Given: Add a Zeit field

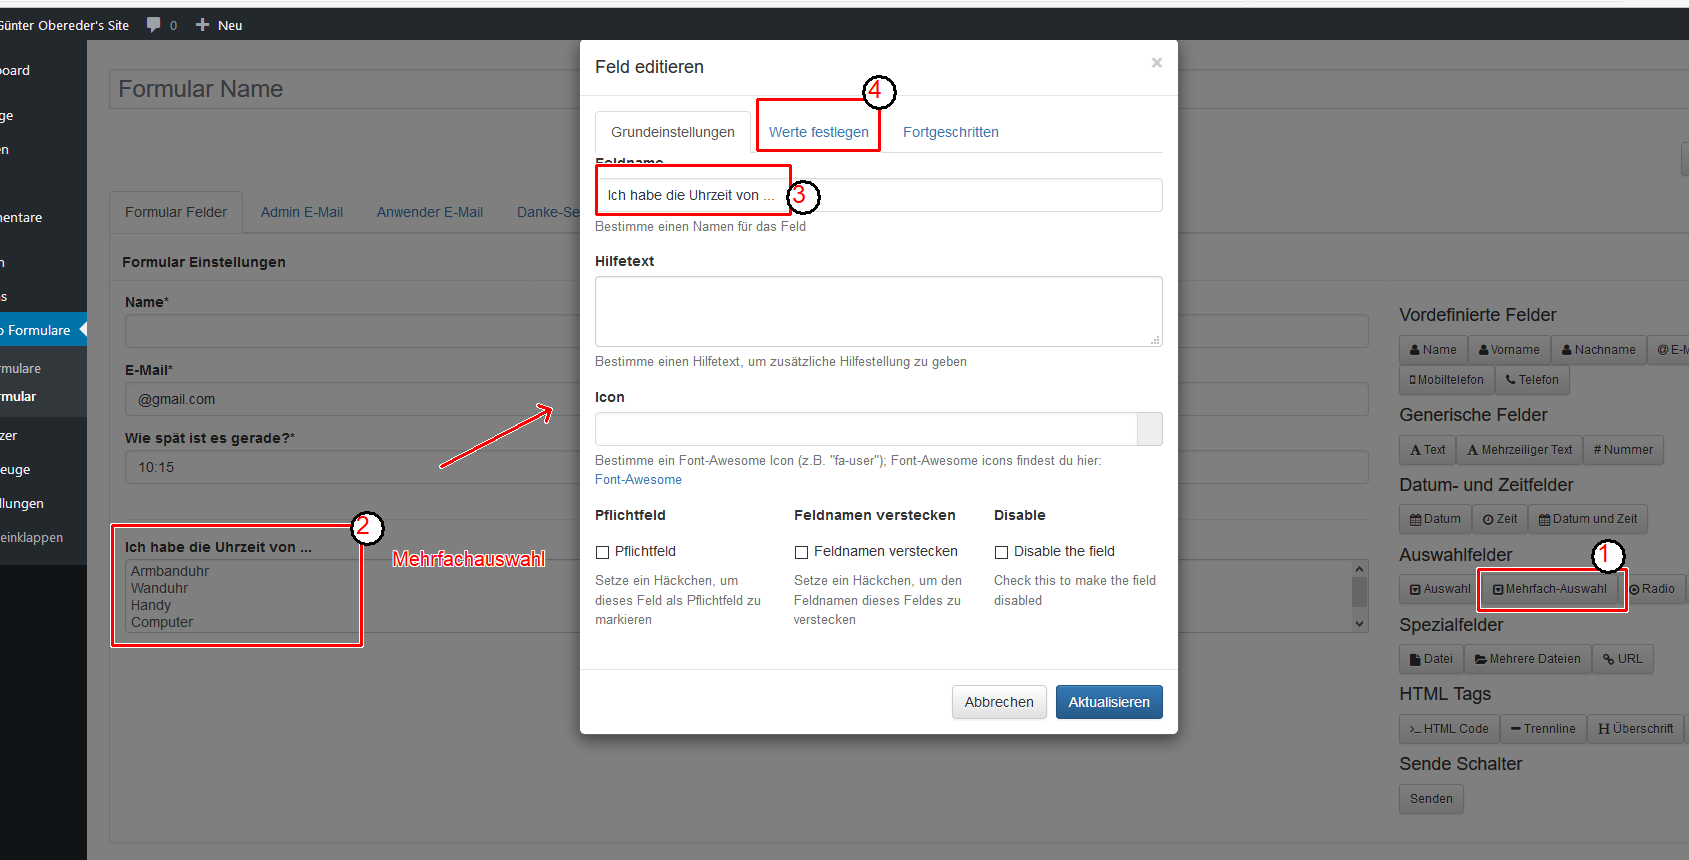Looking at the screenshot, I should tap(1499, 519).
